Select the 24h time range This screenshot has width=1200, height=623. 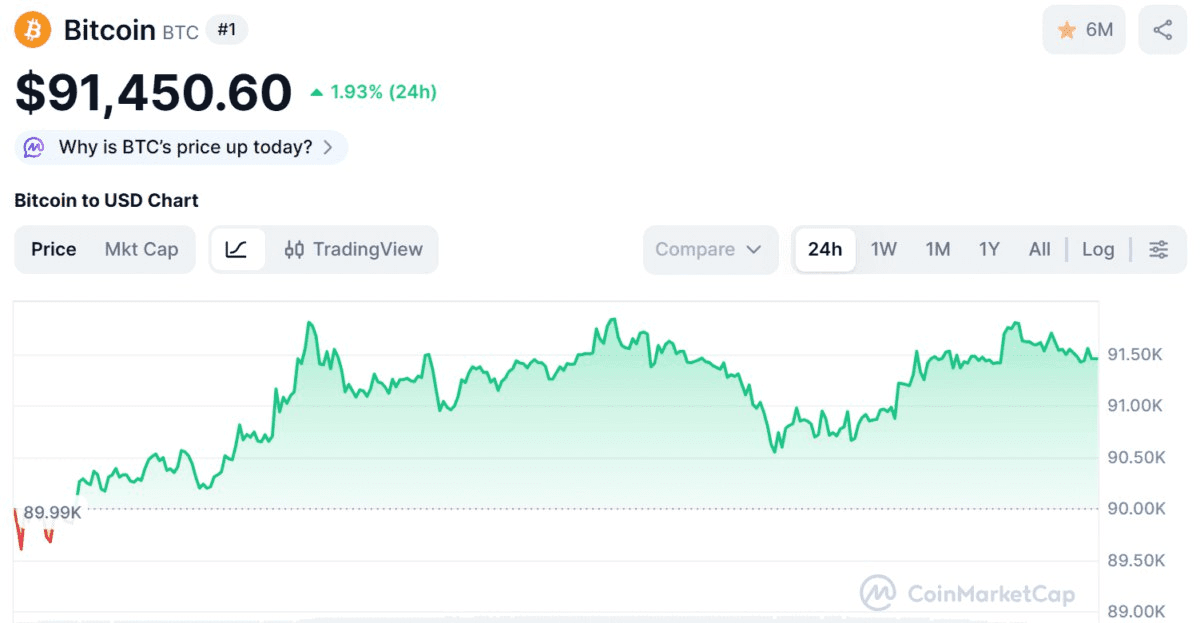(x=825, y=249)
